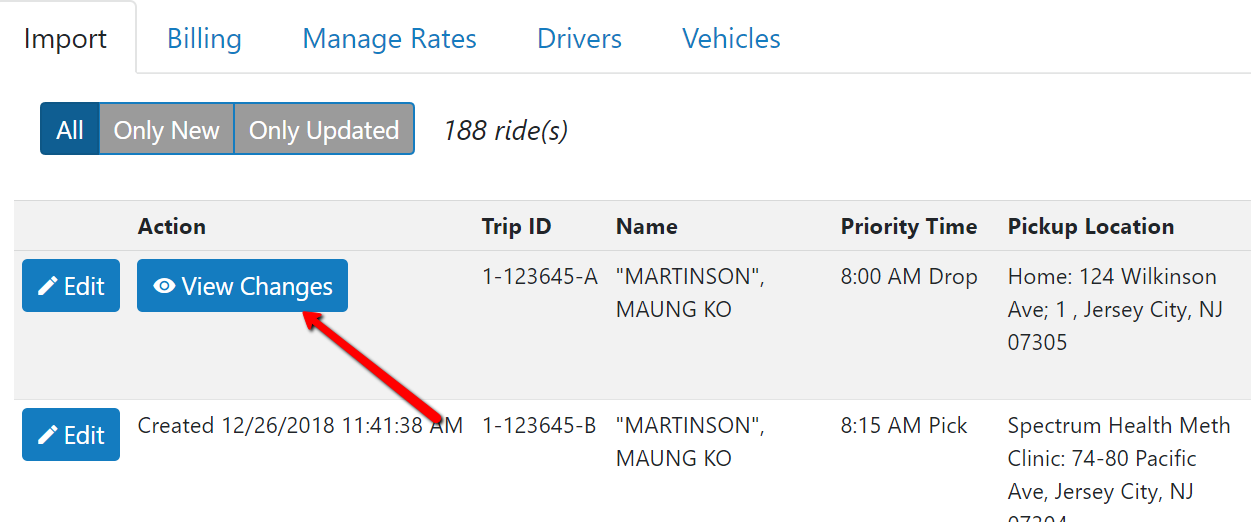Edit trip 1-123645-B row
This screenshot has height=522, width=1251.
click(71, 434)
